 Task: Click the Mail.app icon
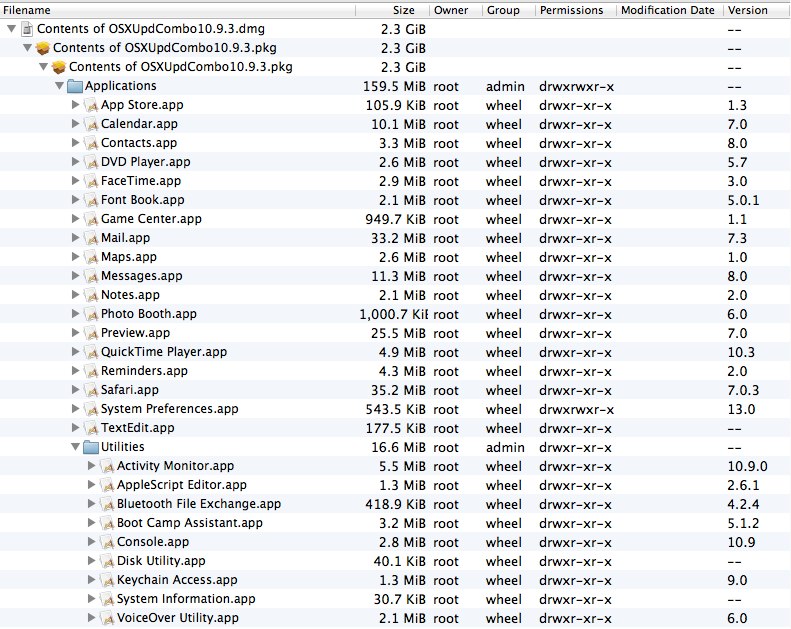coord(91,238)
